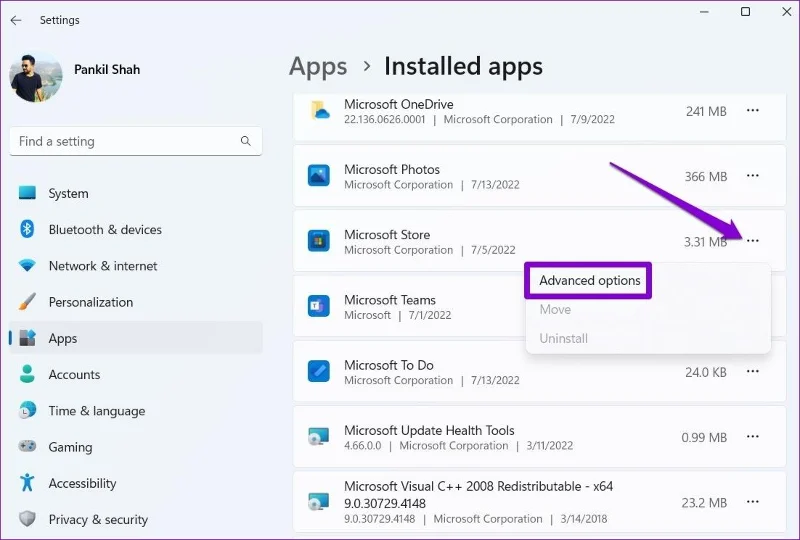Click the Installed apps heading
The width and height of the screenshot is (800, 540).
pos(463,66)
